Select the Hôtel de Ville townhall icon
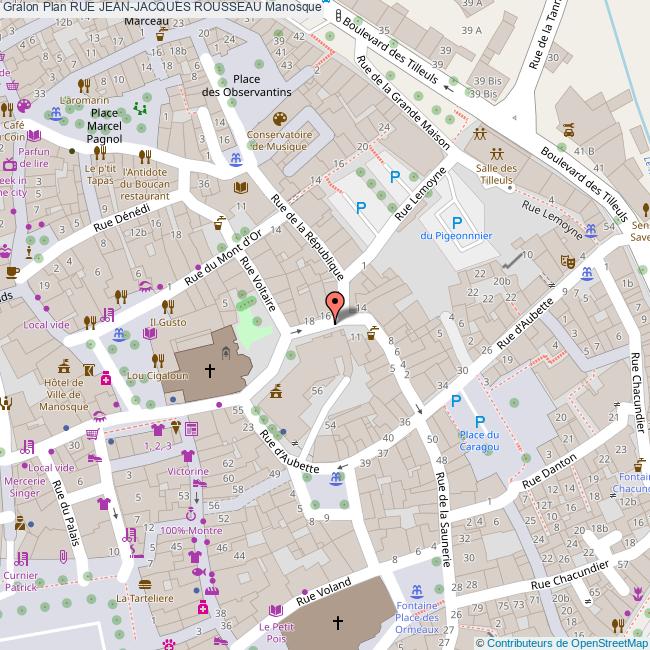Image resolution: width=650 pixels, height=650 pixels. point(65,364)
